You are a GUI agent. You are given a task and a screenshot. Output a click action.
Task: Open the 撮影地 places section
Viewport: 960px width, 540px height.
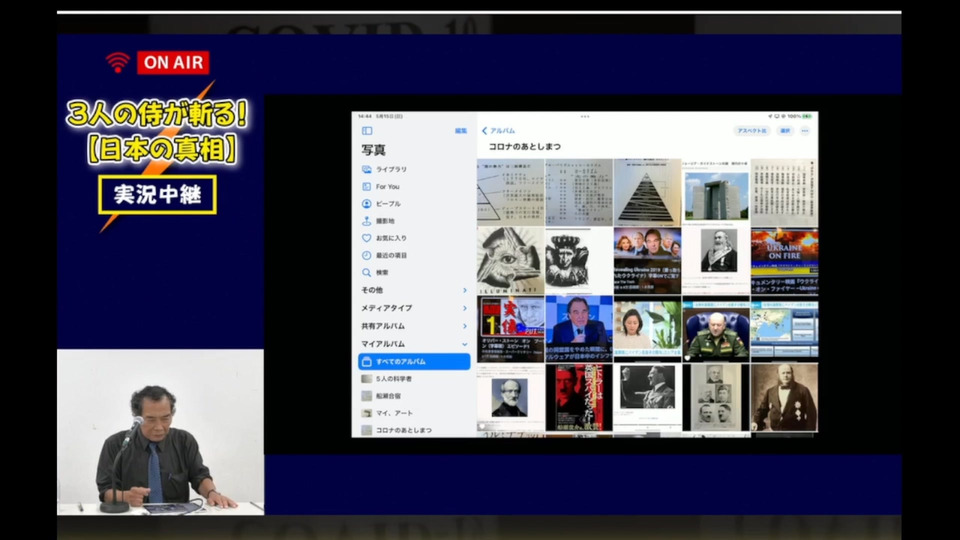414,220
